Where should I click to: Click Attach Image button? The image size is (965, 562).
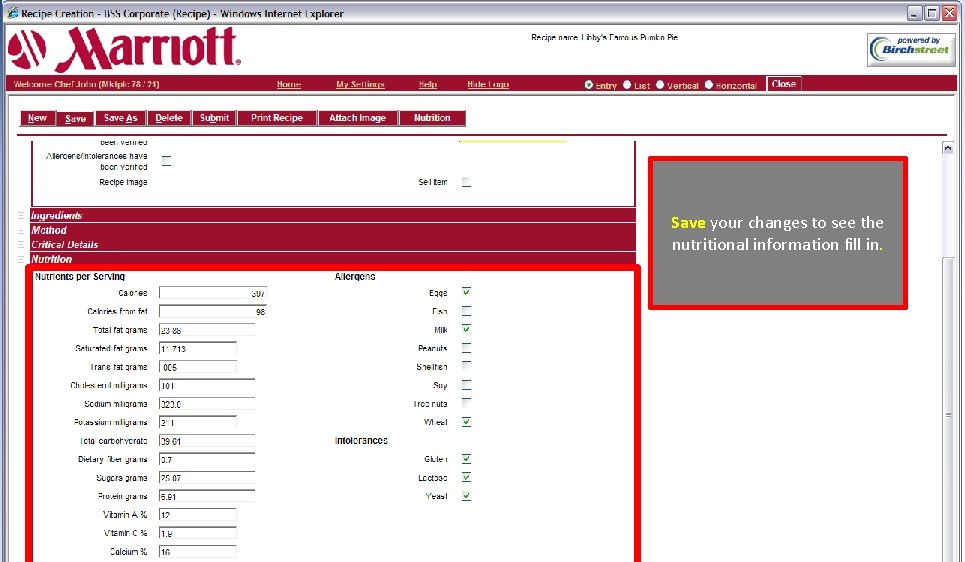pos(358,118)
